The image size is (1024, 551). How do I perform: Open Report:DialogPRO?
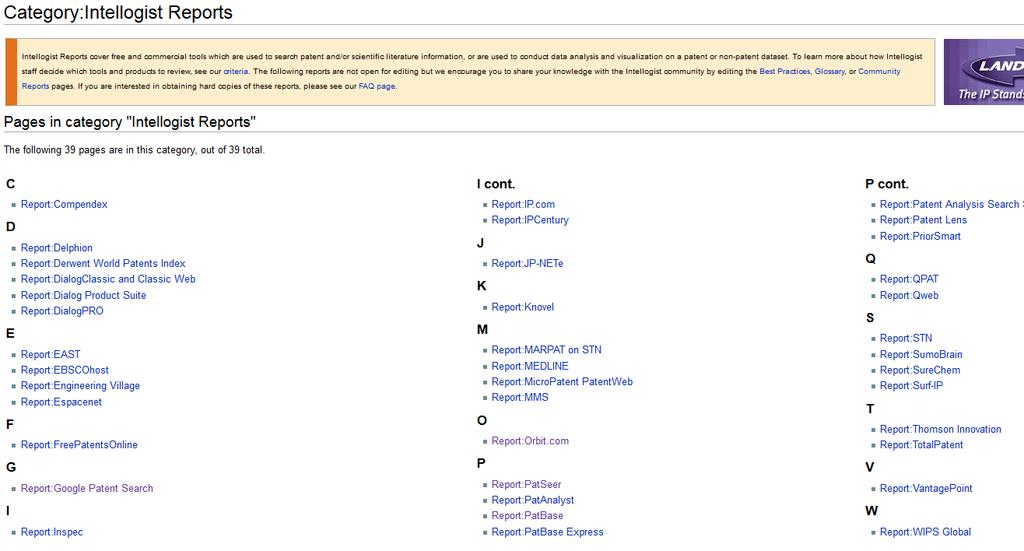(62, 311)
